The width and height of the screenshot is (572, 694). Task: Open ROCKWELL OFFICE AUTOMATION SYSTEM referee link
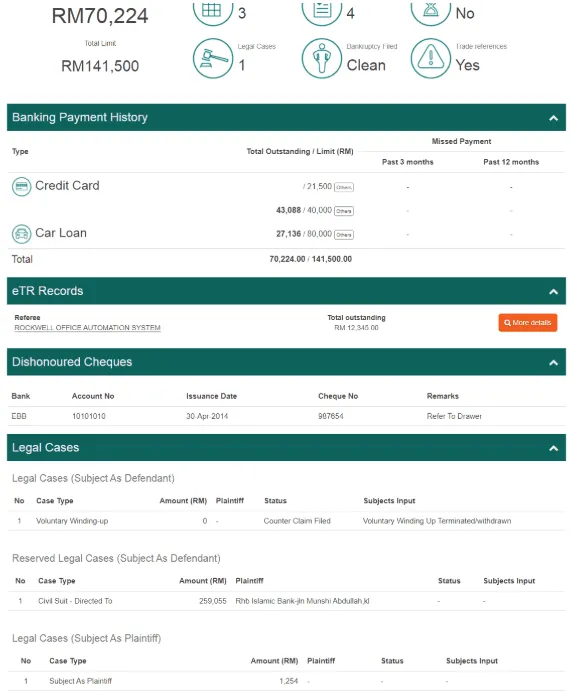(88, 328)
